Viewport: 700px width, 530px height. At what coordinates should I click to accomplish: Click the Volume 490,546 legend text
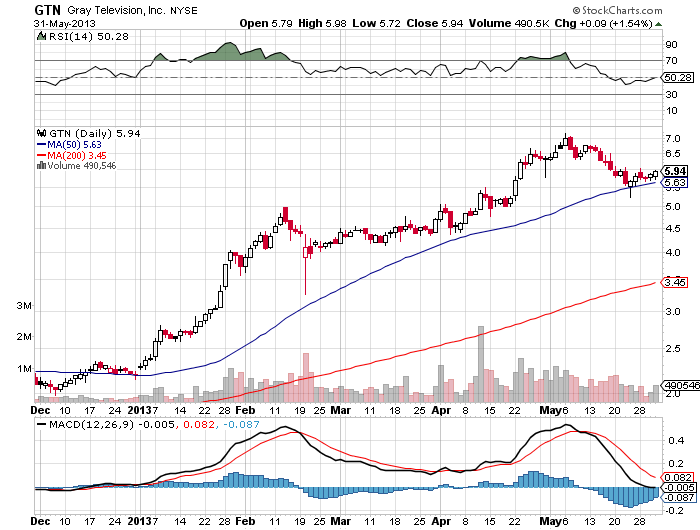(82, 166)
